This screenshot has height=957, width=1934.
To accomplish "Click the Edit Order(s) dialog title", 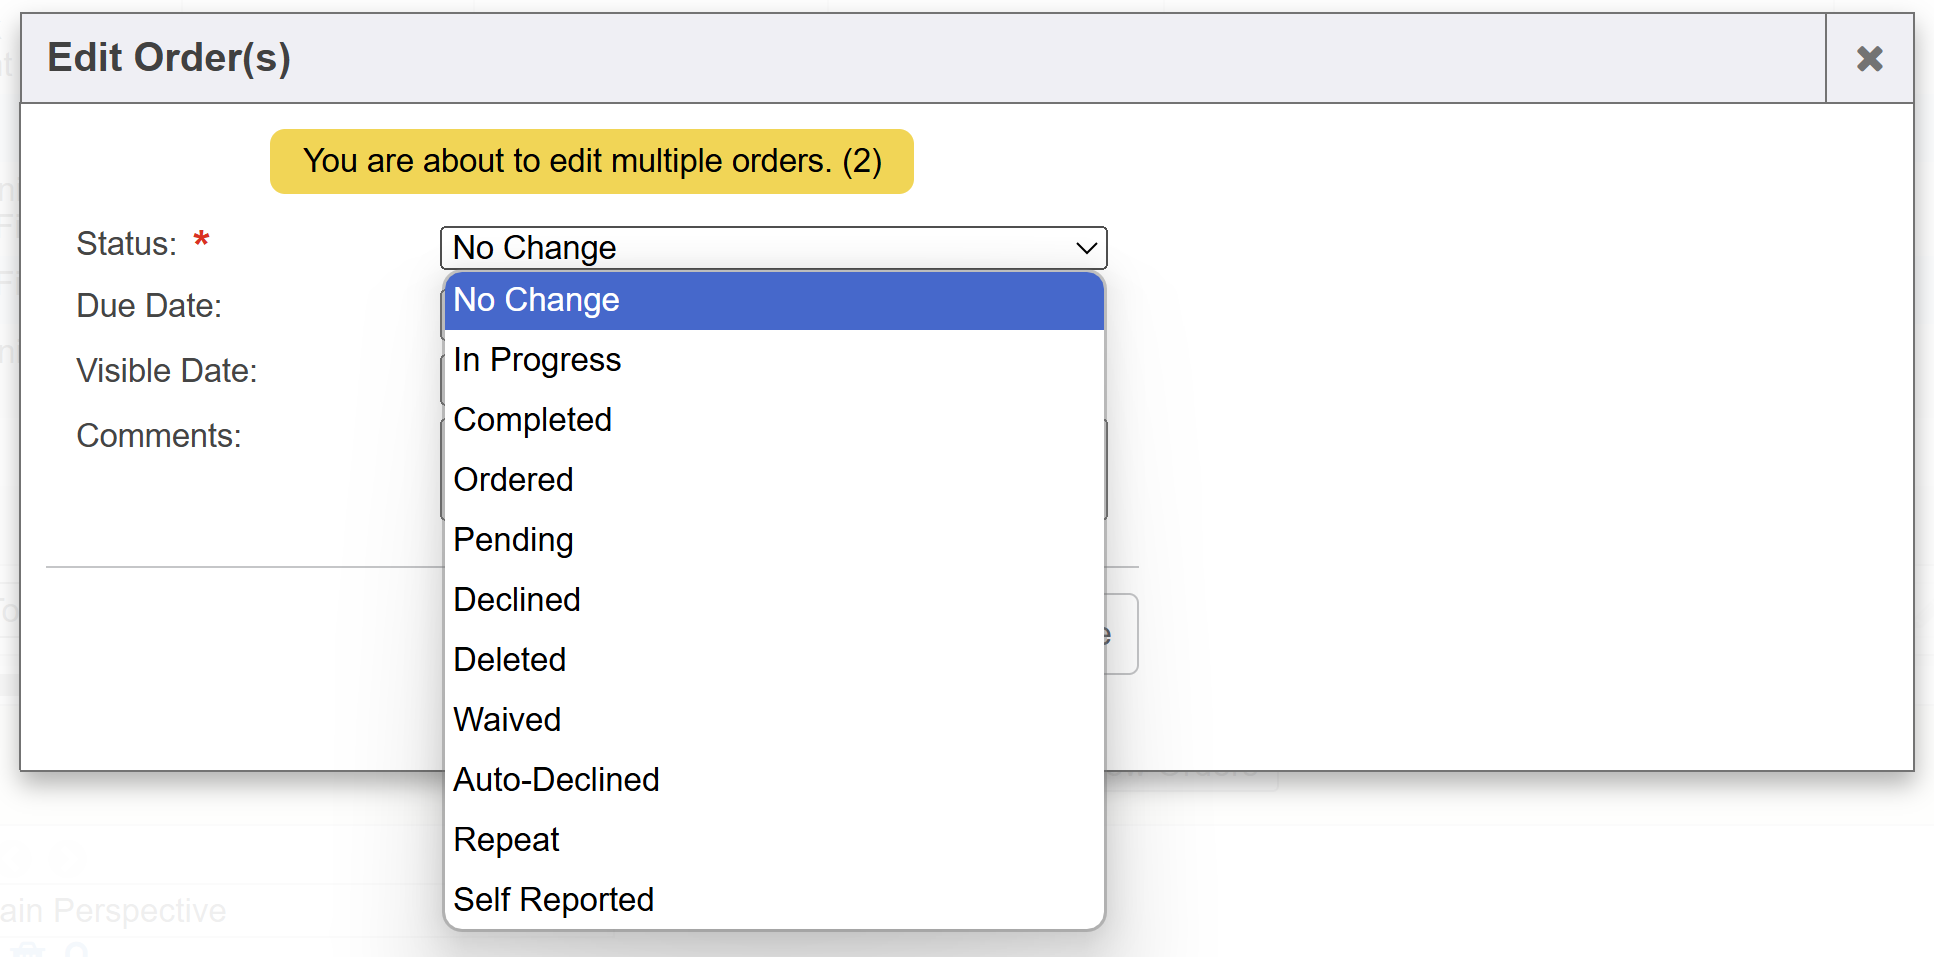I will [169, 58].
